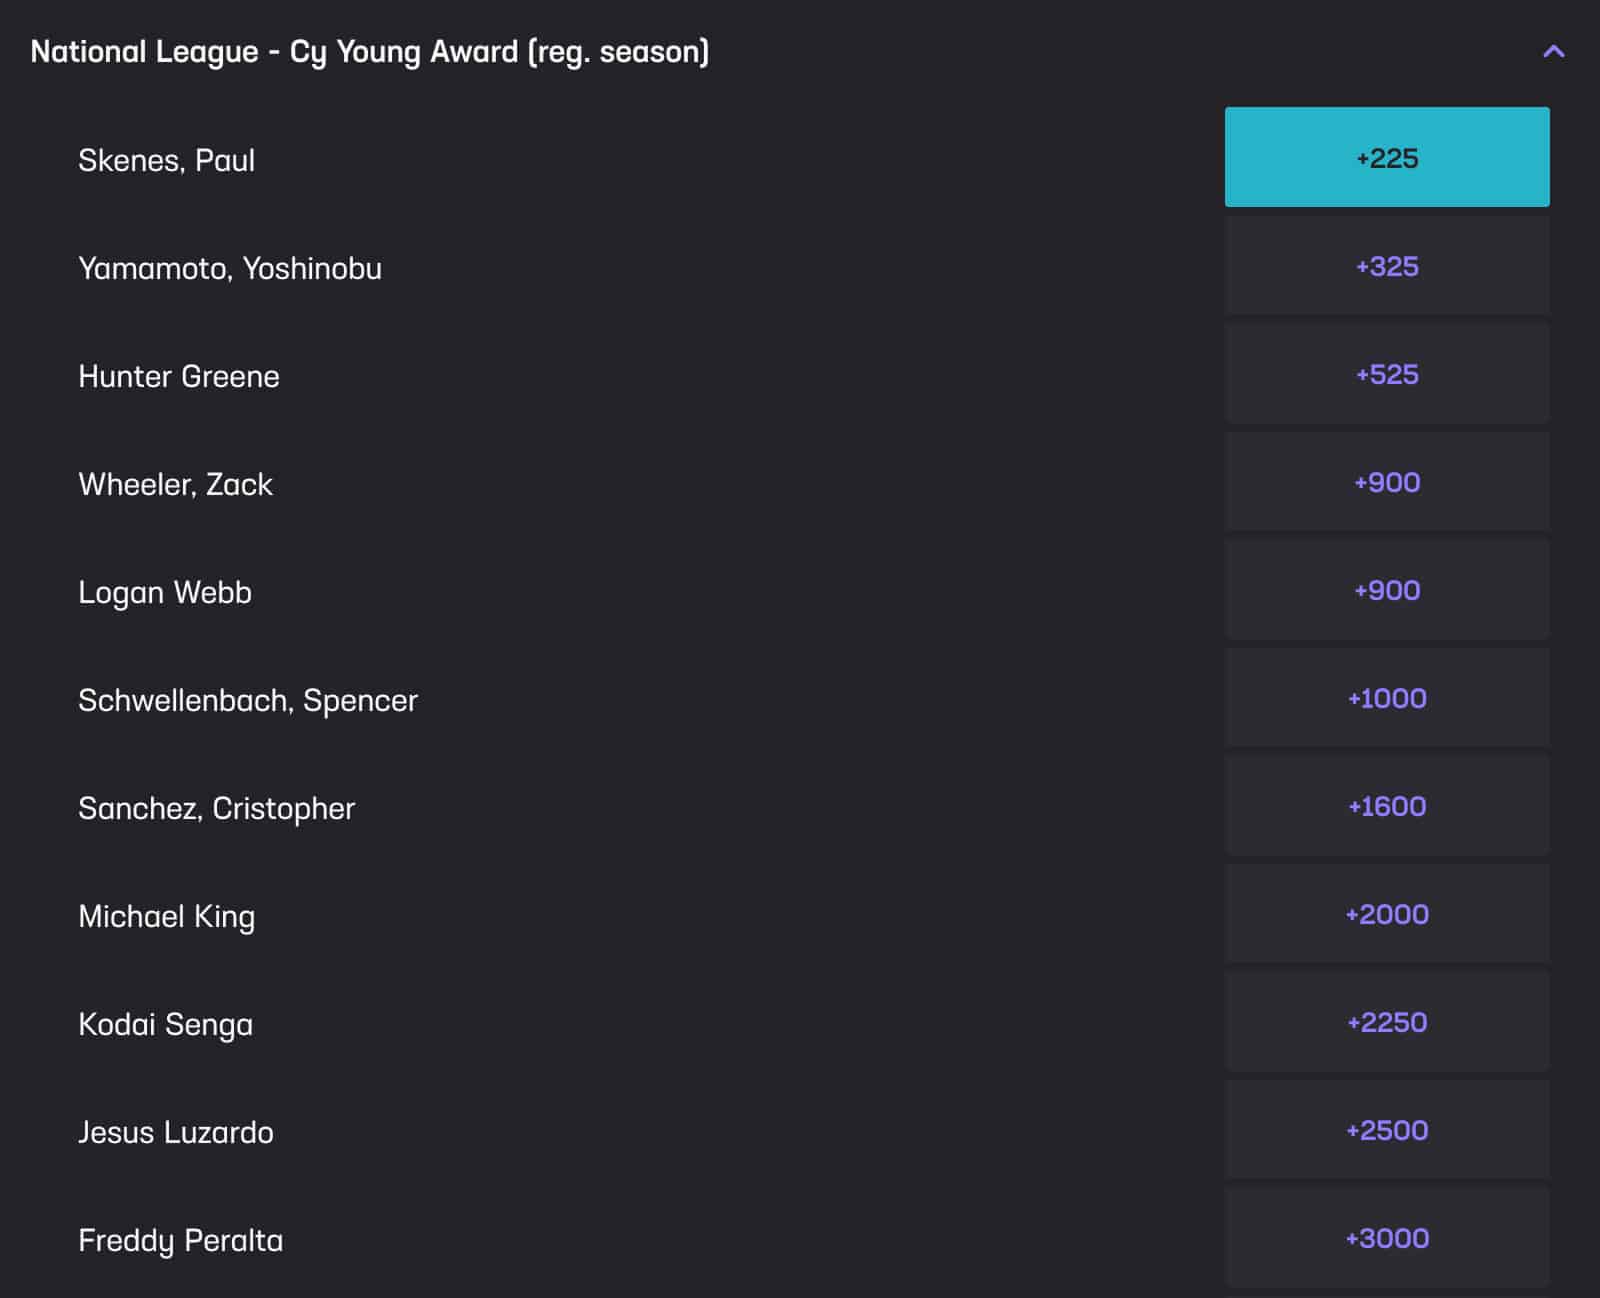Select Spencer Schwellenbach +1000 odds
Image resolution: width=1600 pixels, height=1298 pixels.
point(1386,698)
